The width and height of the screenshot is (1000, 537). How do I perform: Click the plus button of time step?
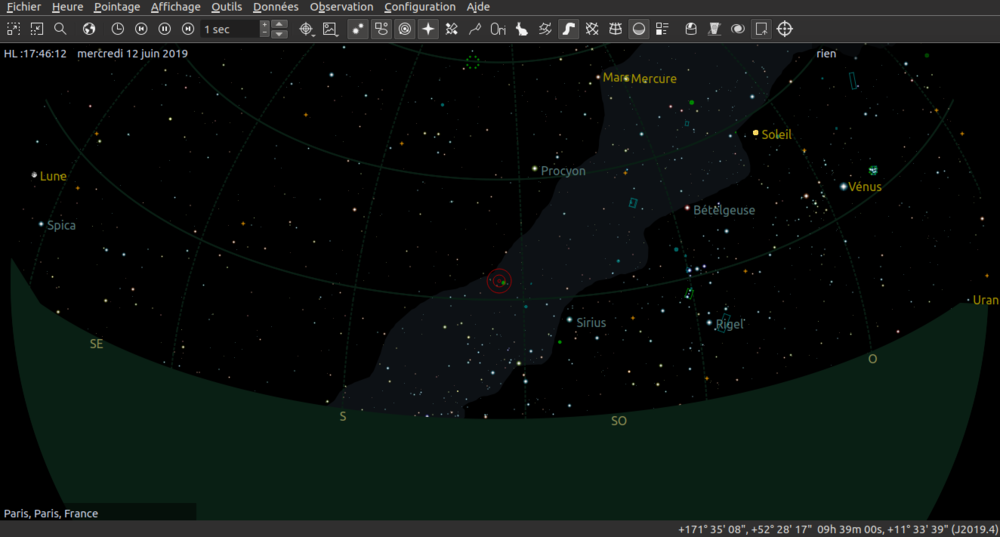pyautogui.click(x=265, y=25)
